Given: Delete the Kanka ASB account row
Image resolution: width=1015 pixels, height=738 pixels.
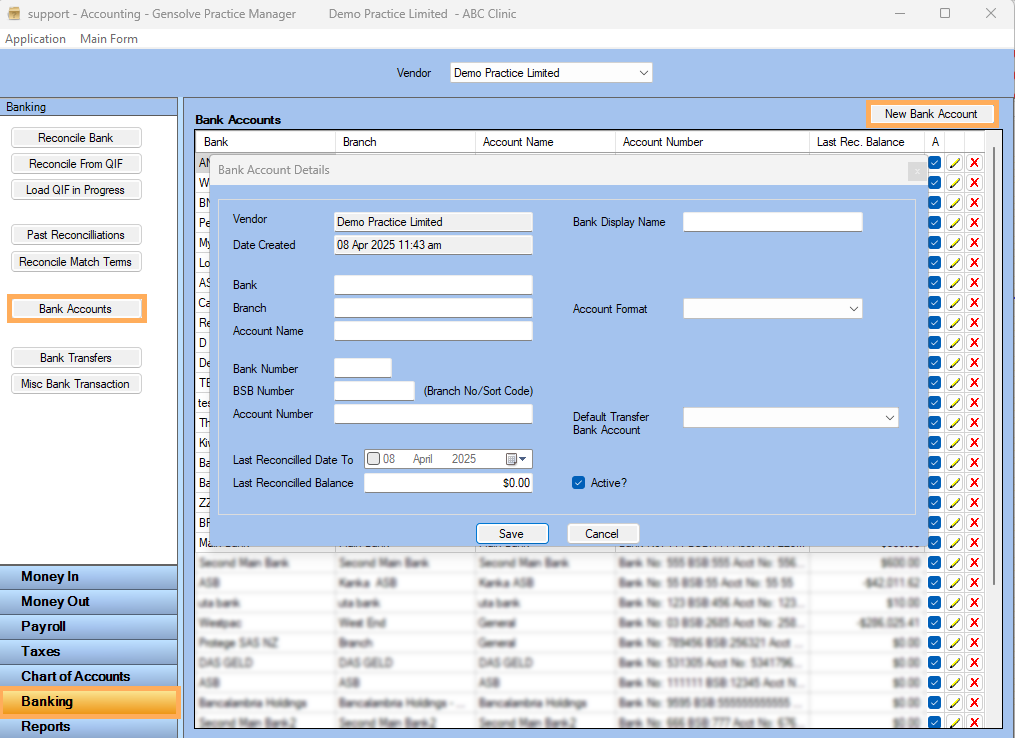Looking at the screenshot, I should pyautogui.click(x=974, y=583).
